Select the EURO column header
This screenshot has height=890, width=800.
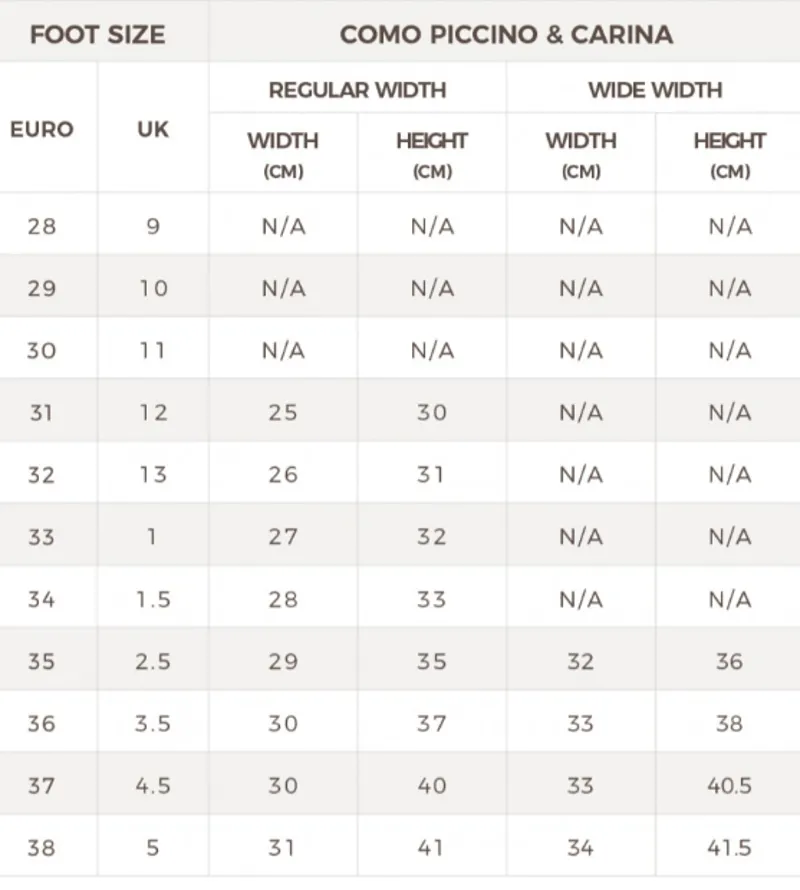(x=42, y=129)
